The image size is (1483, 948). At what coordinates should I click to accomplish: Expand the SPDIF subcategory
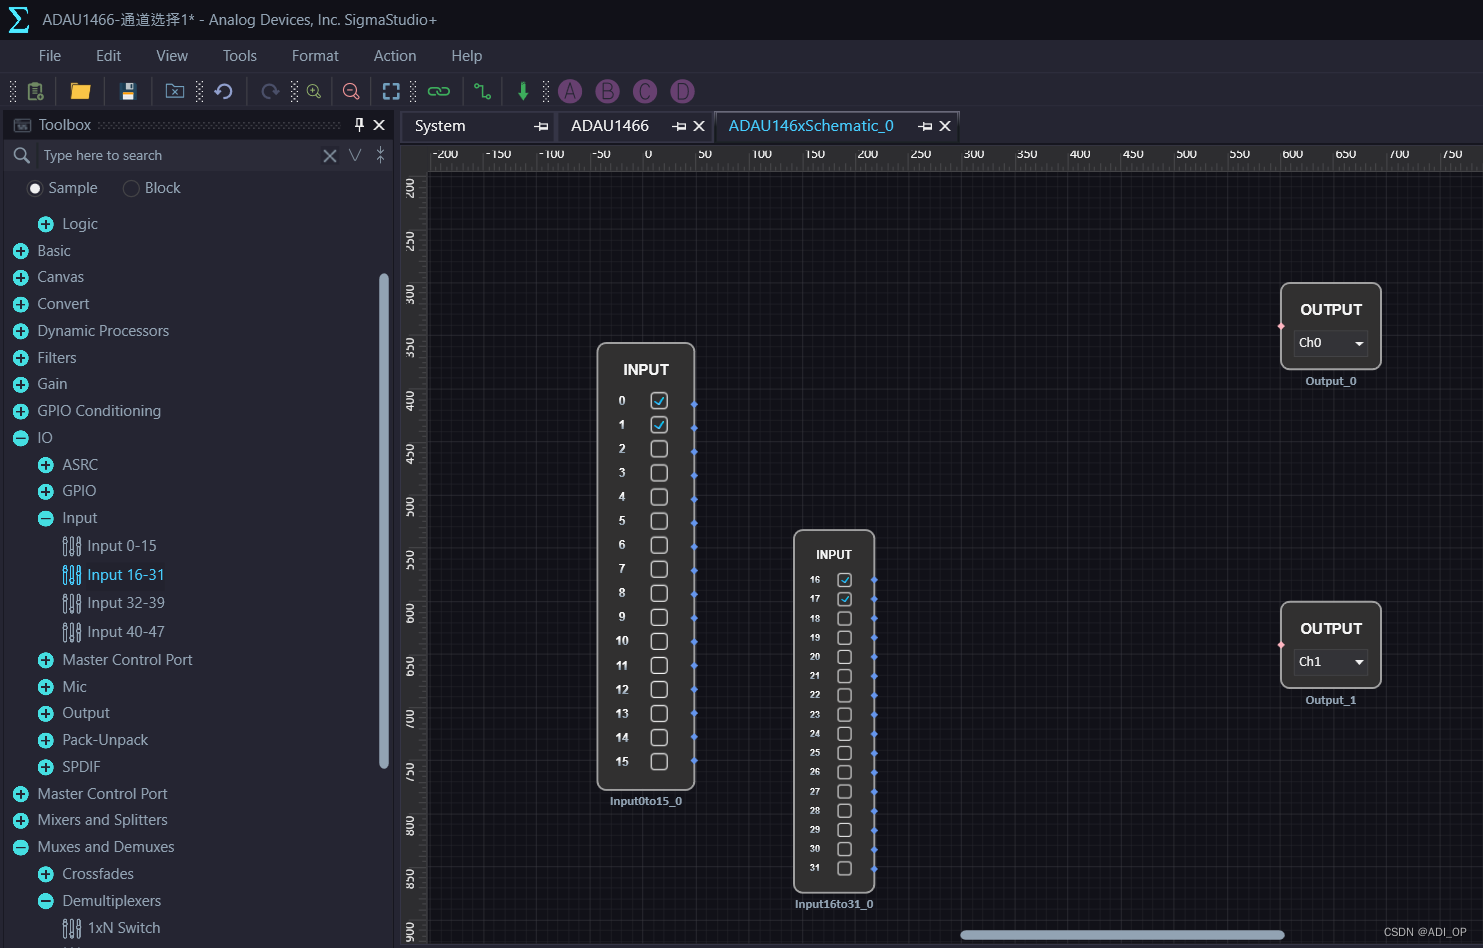coord(46,767)
